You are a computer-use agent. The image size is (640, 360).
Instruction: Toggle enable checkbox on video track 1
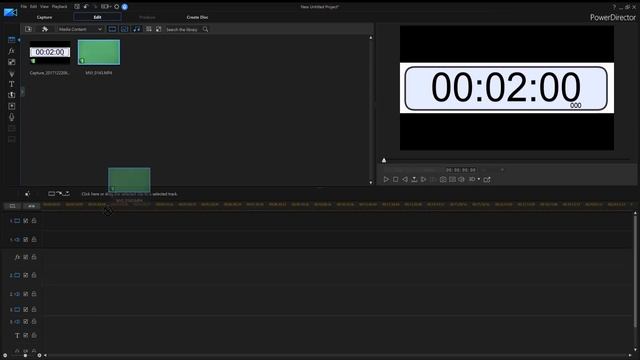(x=26, y=220)
